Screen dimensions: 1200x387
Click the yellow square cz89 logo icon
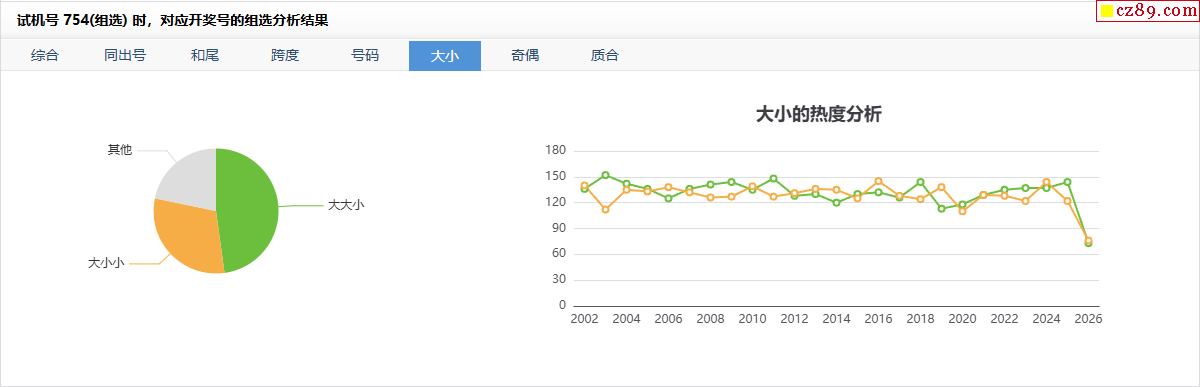[1108, 11]
